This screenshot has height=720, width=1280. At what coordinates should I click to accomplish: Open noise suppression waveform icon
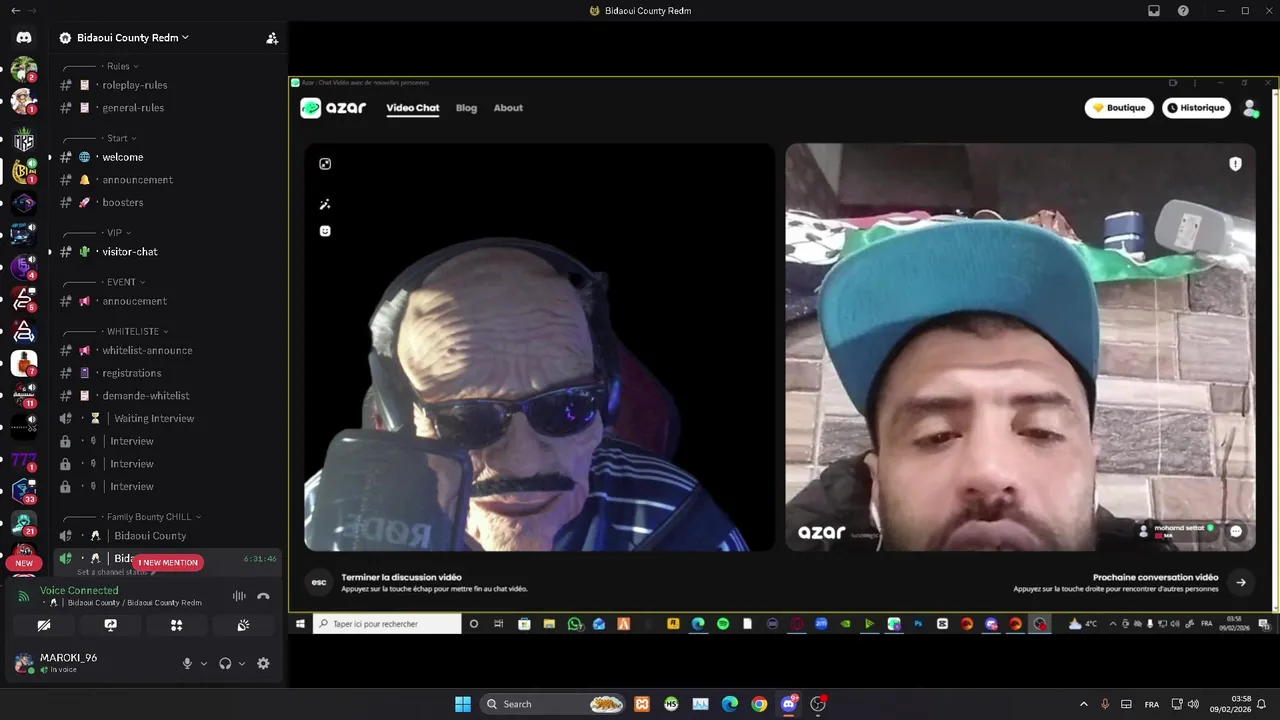pyautogui.click(x=239, y=596)
